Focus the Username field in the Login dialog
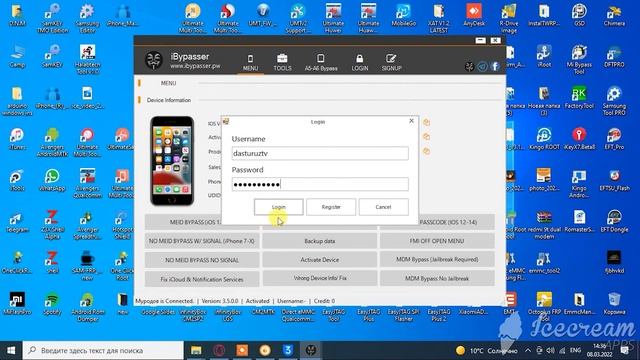The width and height of the screenshot is (640, 360). click(320, 153)
